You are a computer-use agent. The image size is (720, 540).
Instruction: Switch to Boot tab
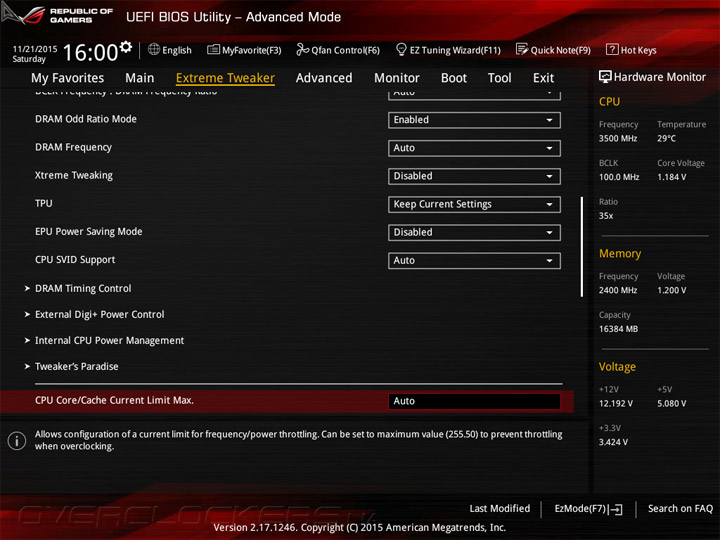tap(454, 78)
